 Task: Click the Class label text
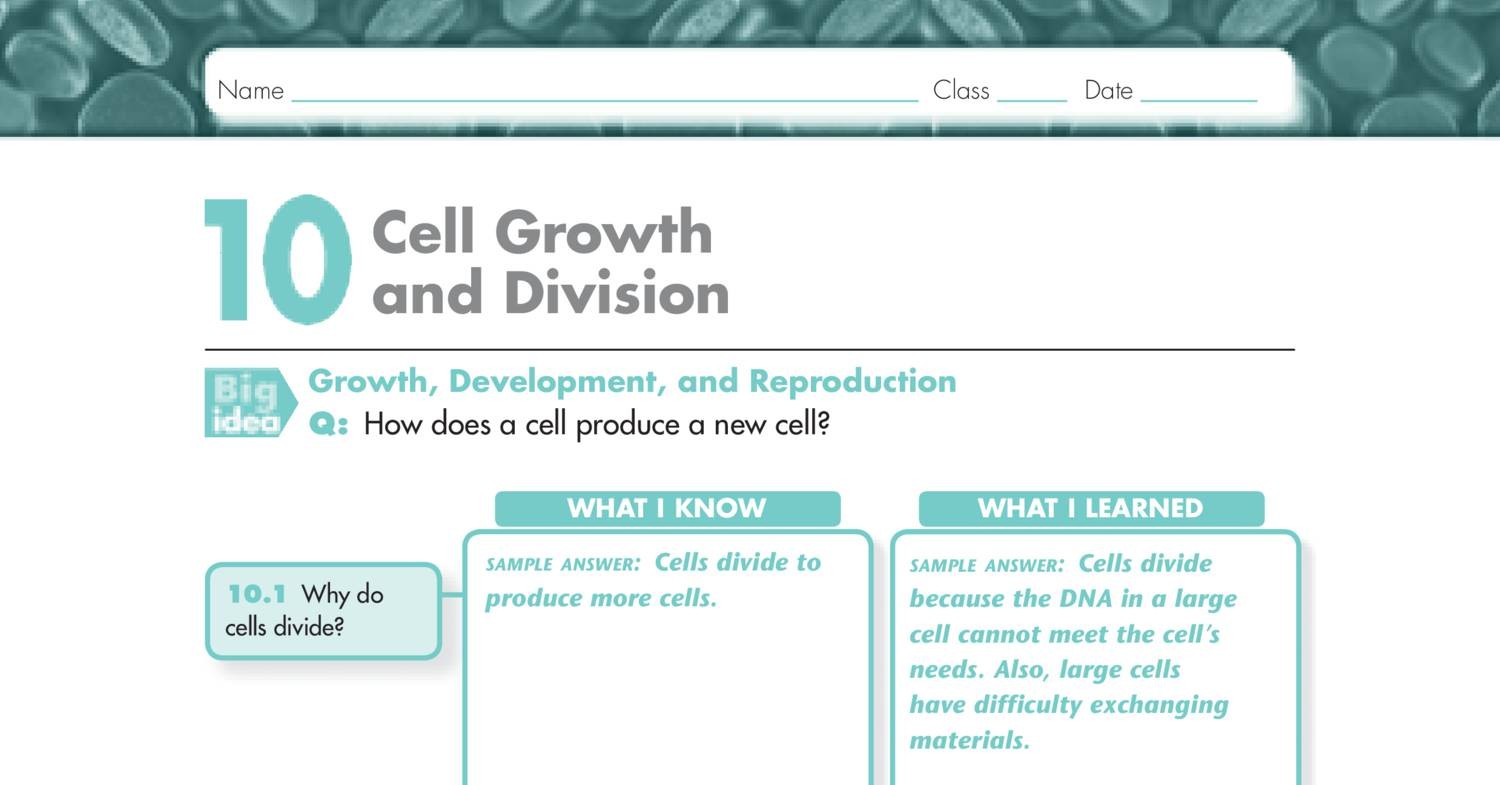point(961,90)
